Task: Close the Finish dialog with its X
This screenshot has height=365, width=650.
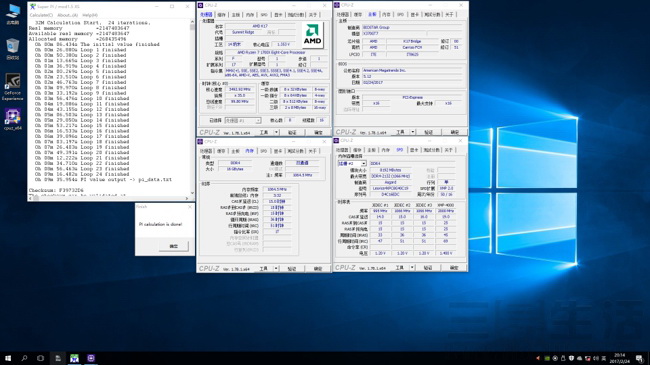Action: 190,207
